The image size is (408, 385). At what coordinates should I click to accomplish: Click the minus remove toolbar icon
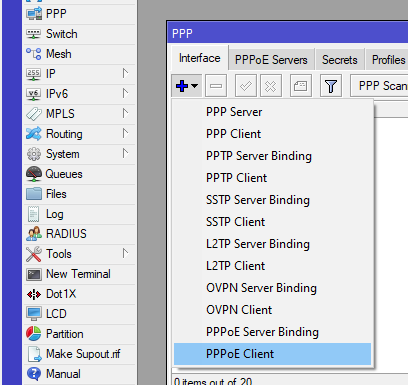pyautogui.click(x=216, y=86)
